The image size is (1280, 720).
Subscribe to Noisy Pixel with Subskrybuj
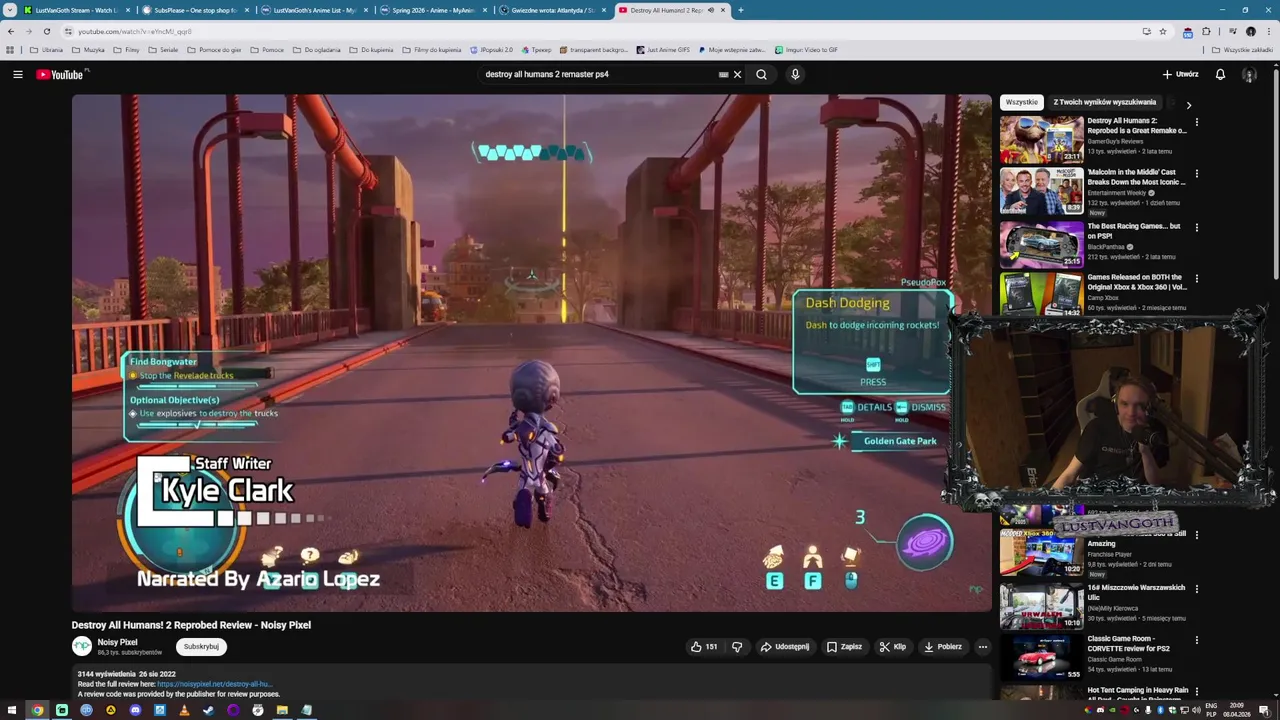[201, 647]
